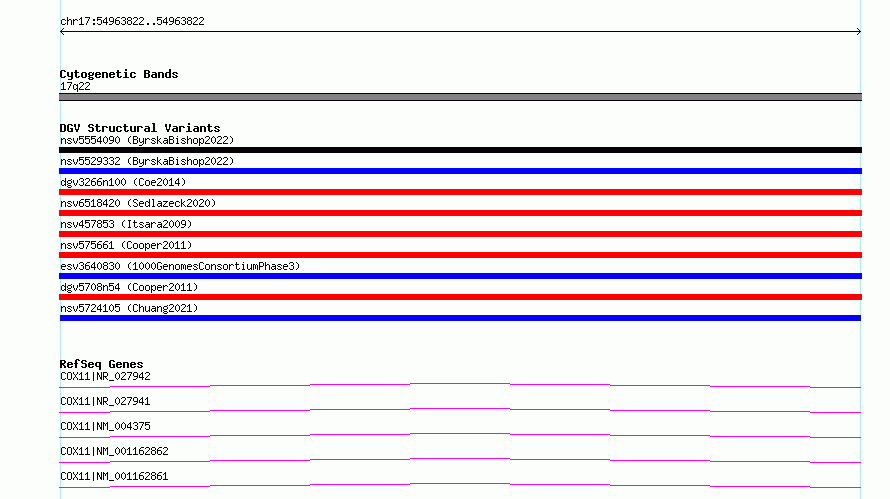Screen dimensions: 890x499
Task: Click the magenta gene line for COX11|NR_027941
Action: coord(460,410)
